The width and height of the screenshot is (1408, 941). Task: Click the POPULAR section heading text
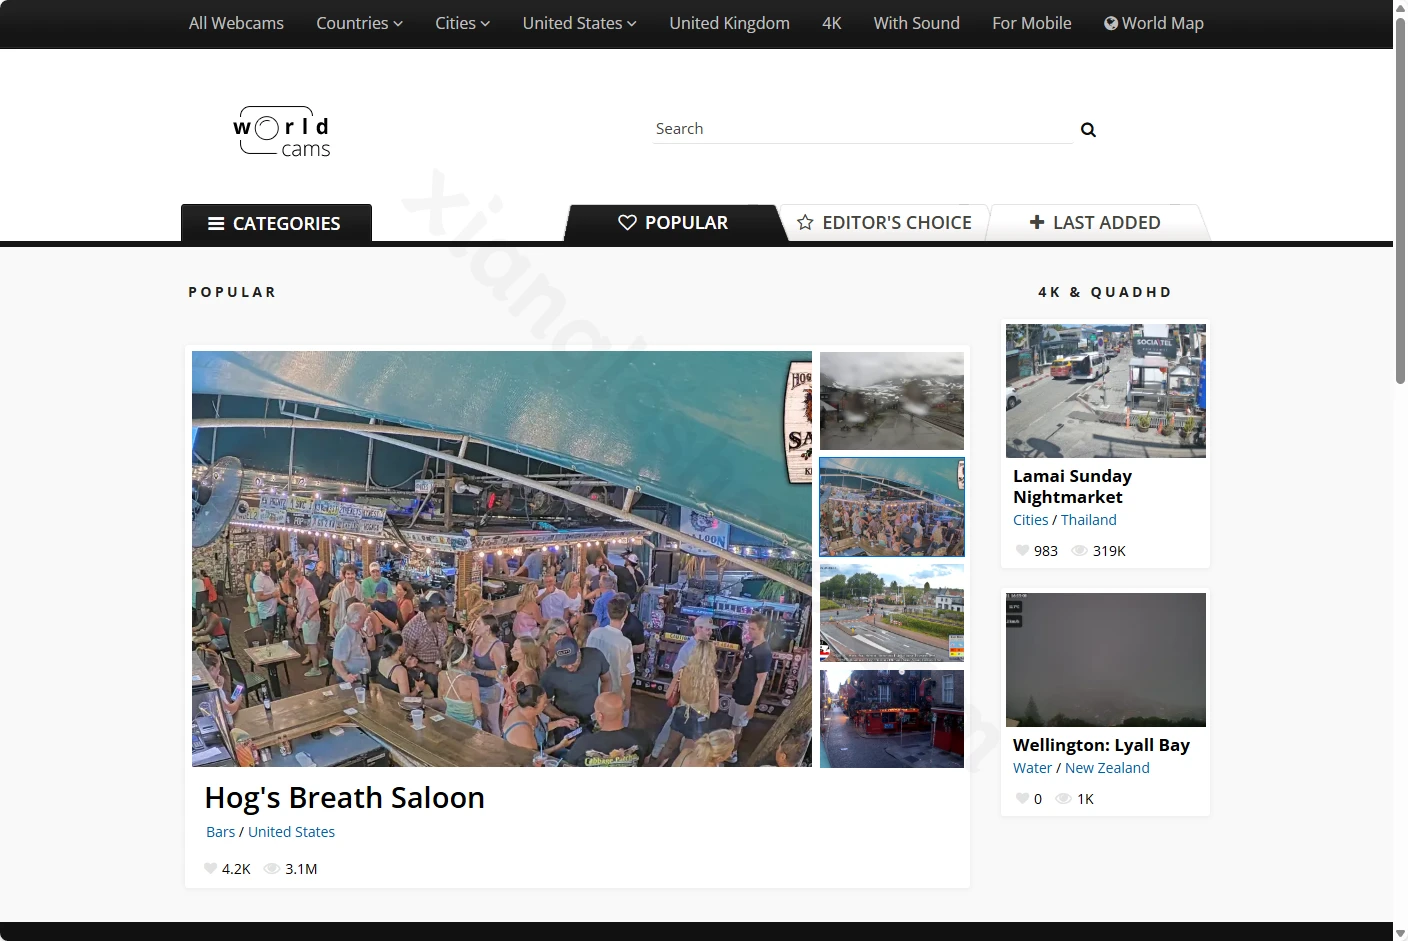coord(232,292)
